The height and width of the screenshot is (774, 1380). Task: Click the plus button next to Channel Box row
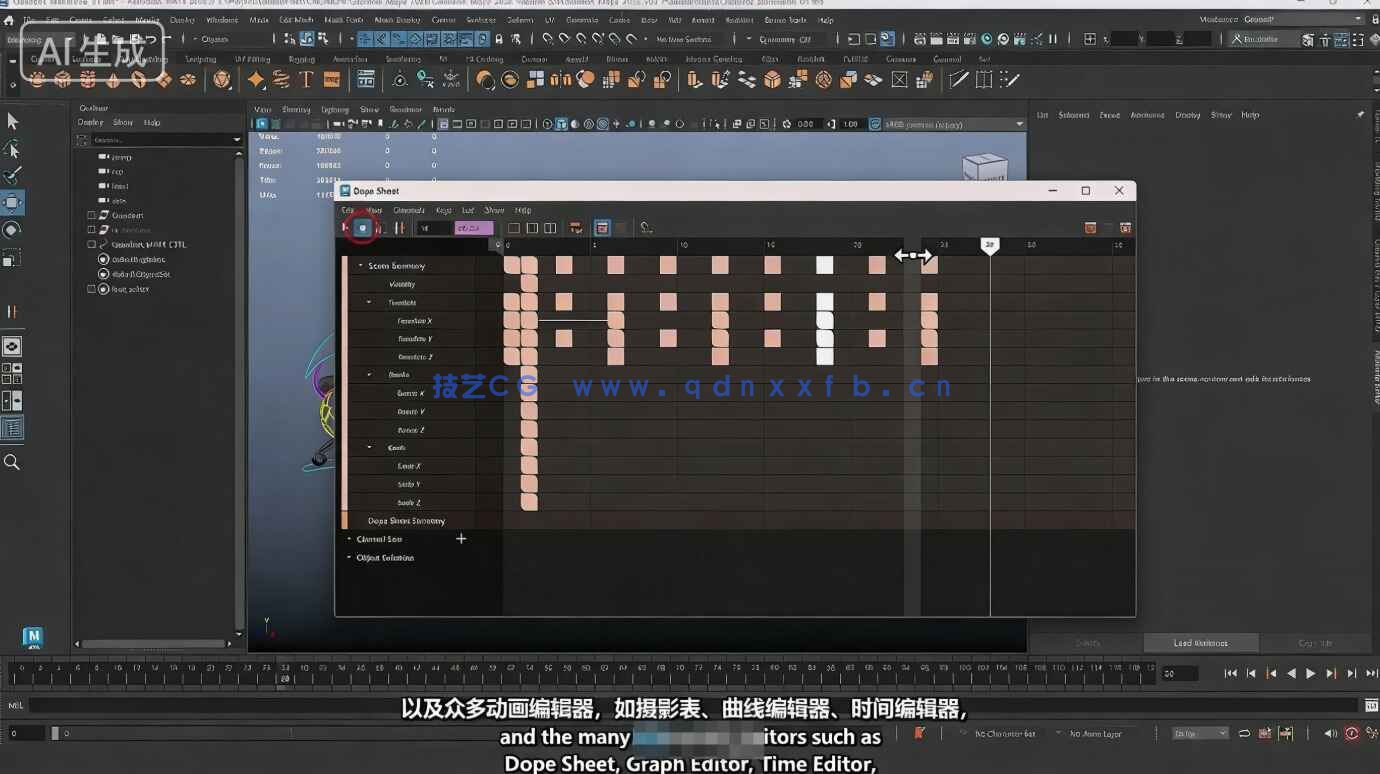(x=461, y=538)
